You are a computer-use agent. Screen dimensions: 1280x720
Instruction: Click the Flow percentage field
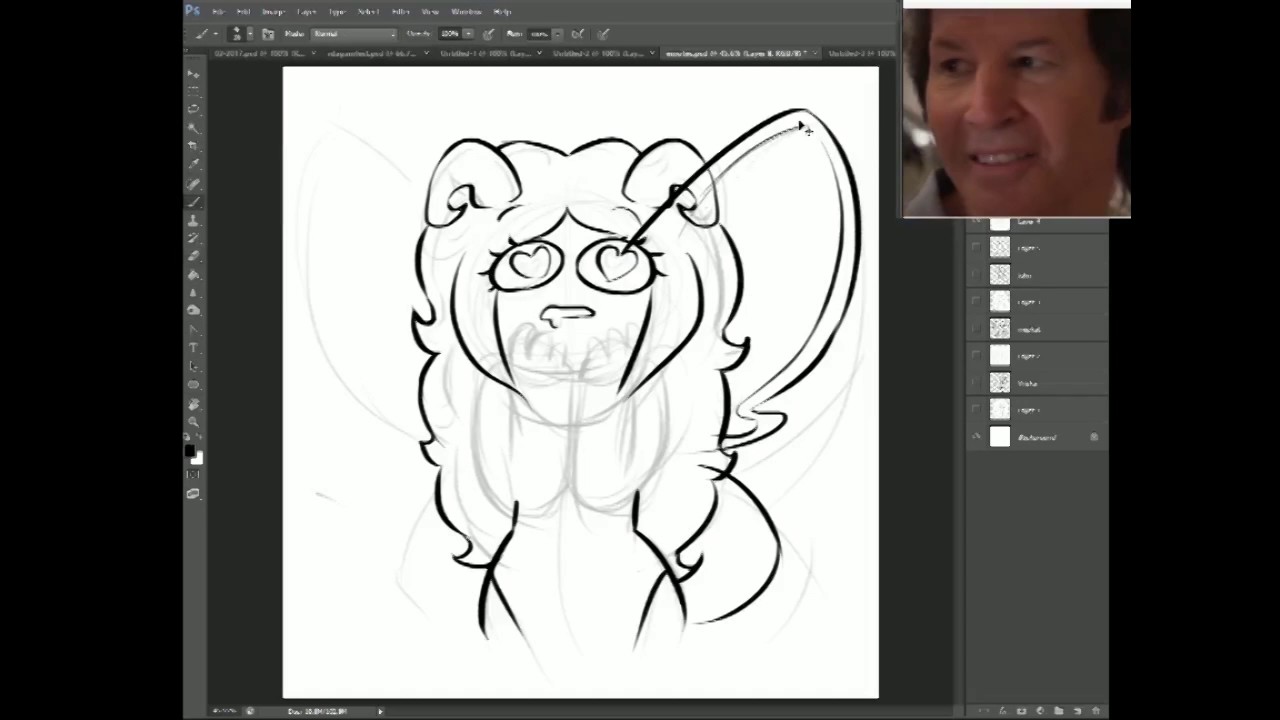click(539, 34)
